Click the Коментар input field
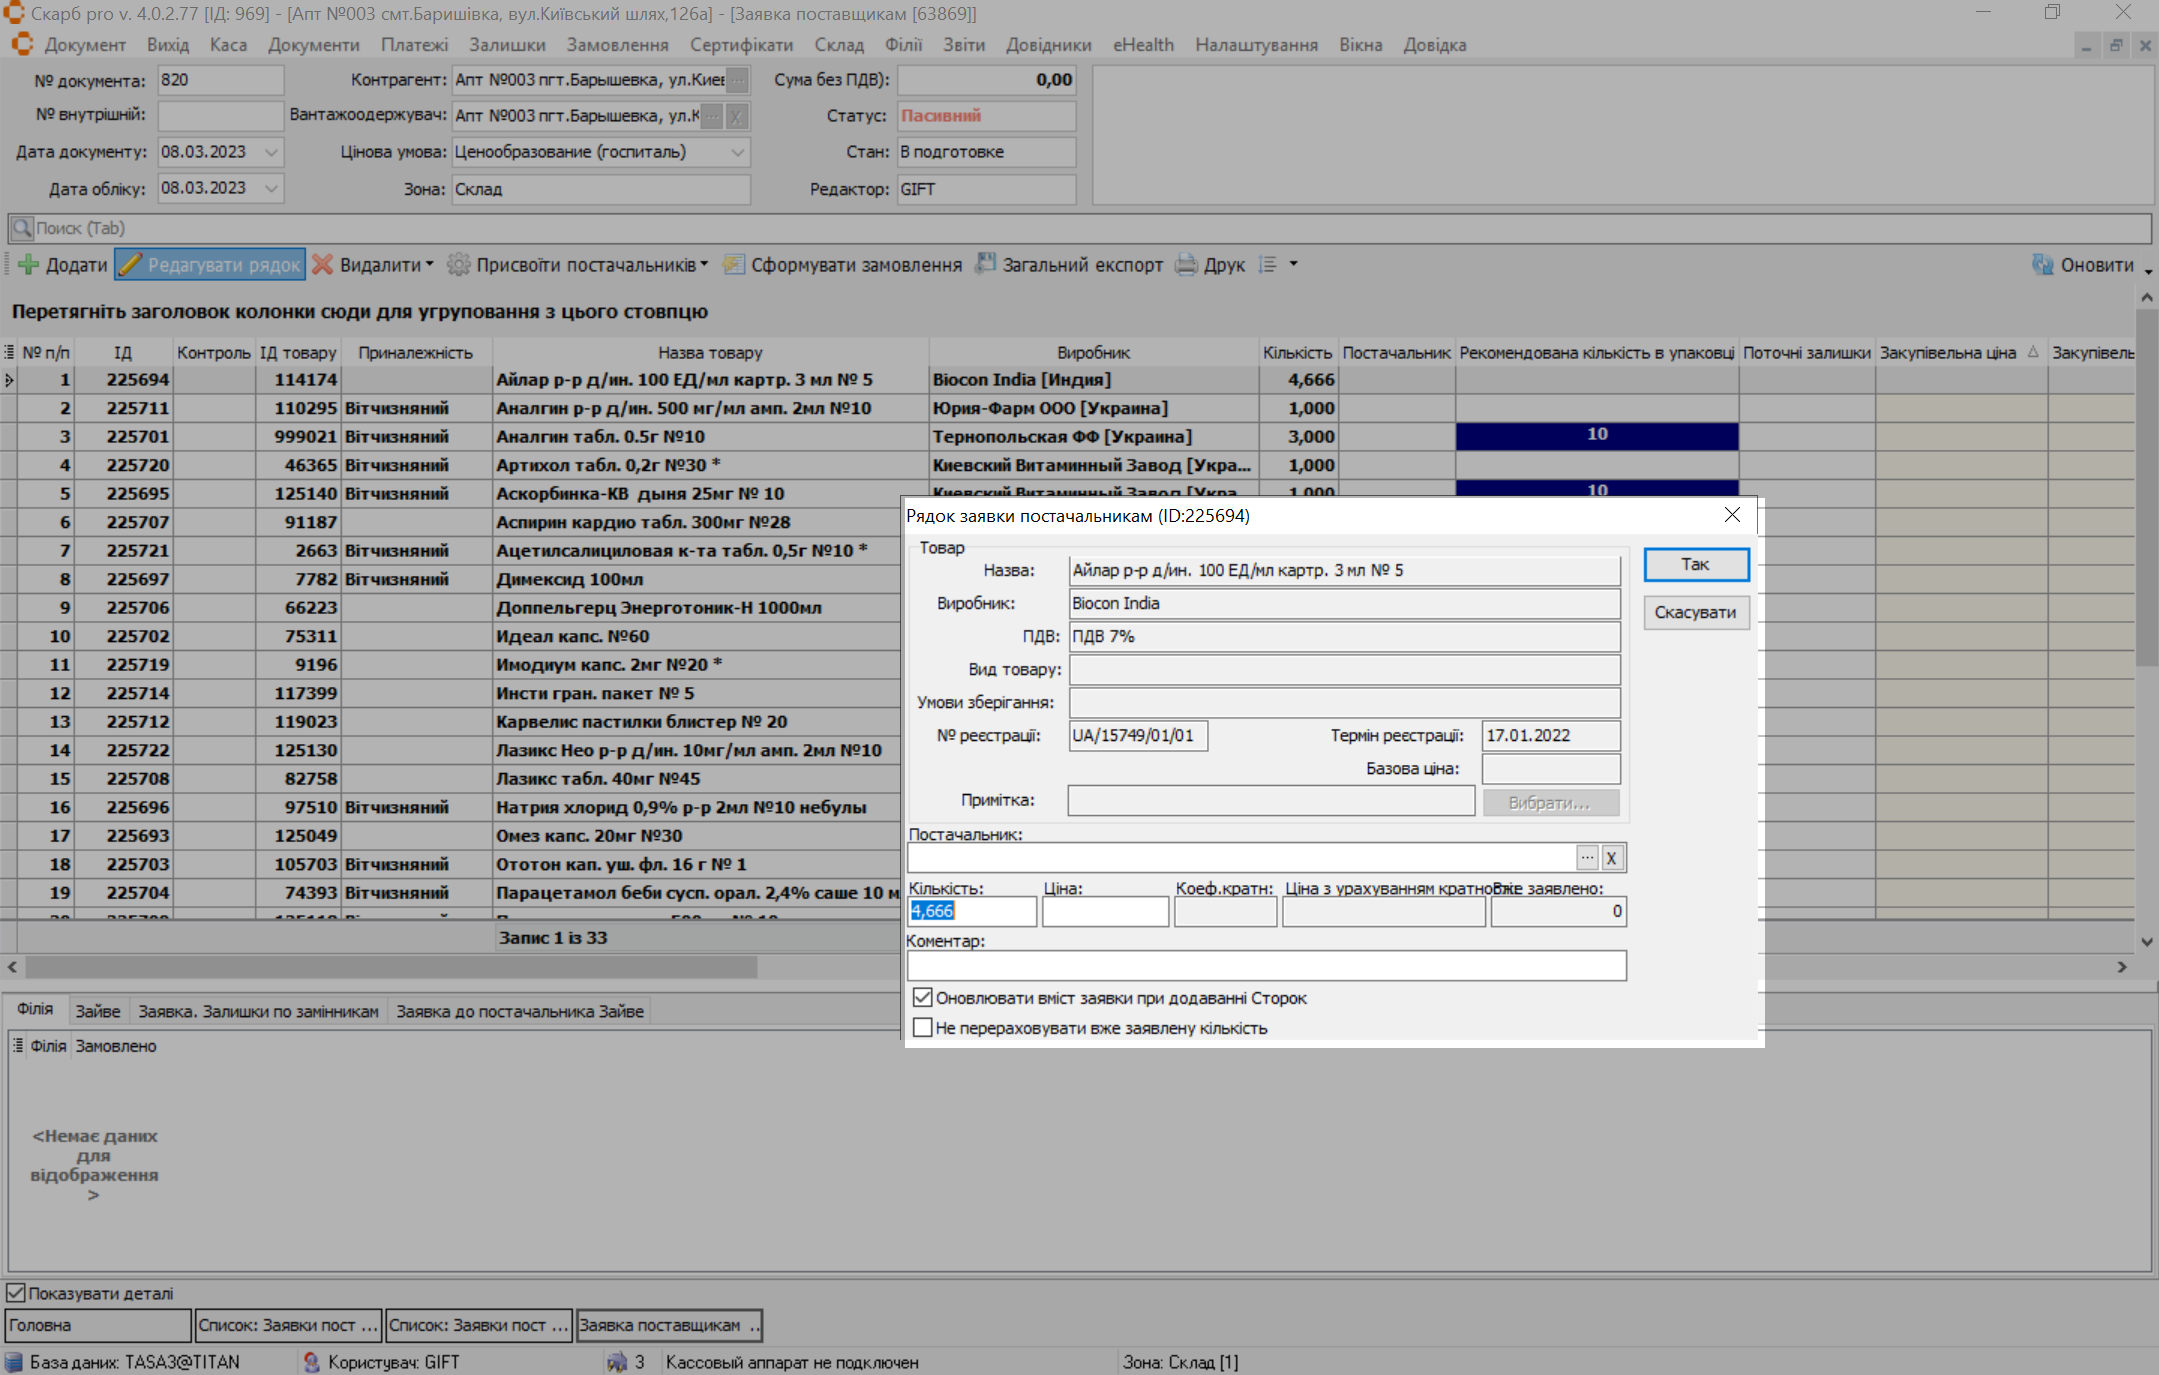Image resolution: width=2159 pixels, height=1375 pixels. 1265,966
